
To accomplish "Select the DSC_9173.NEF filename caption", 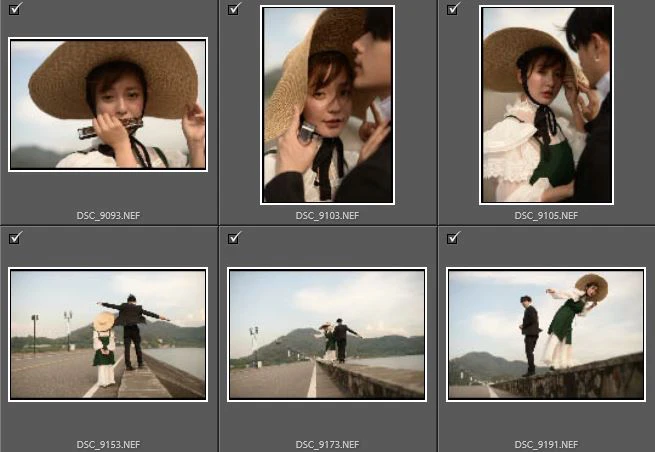I will click(327, 443).
